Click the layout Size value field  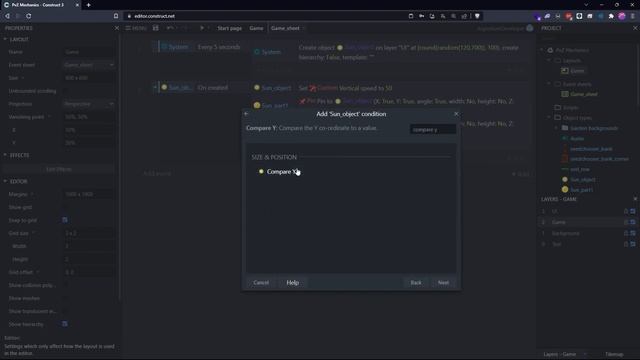click(89, 78)
